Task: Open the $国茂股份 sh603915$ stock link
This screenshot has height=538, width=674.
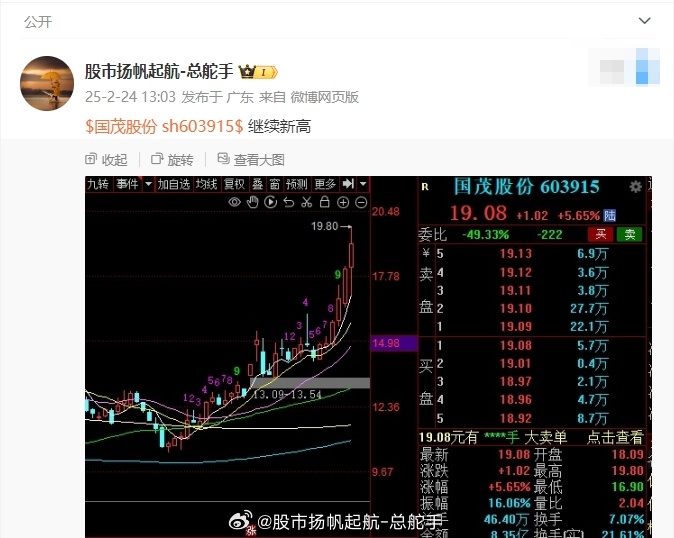Action: pyautogui.click(x=164, y=126)
